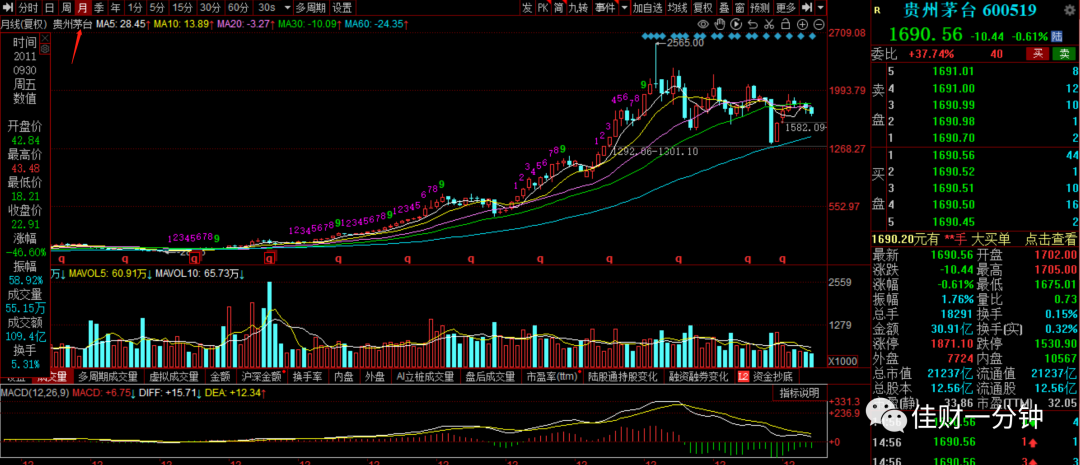Click the red 买 buy button

pos(1037,54)
